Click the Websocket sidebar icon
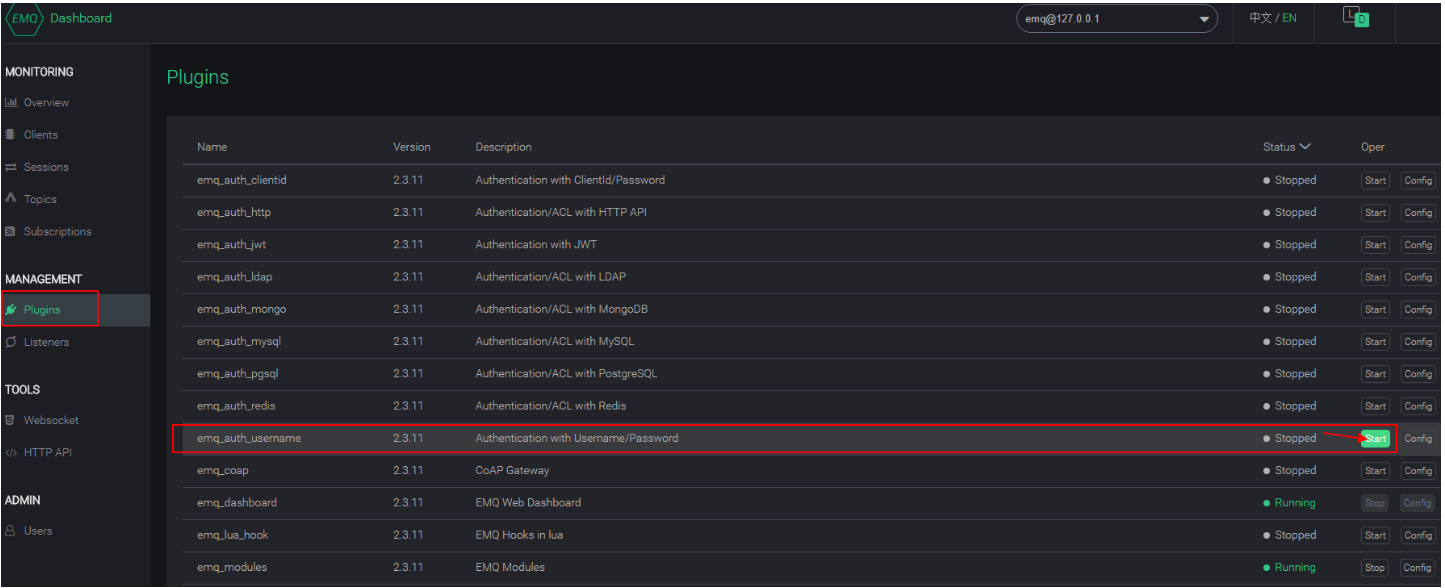 click(x=11, y=420)
